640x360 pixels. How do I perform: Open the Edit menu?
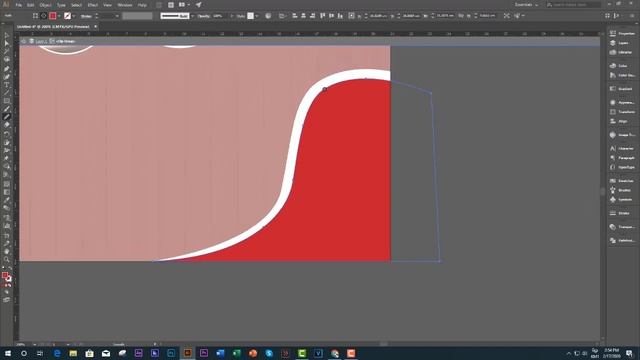(31, 5)
